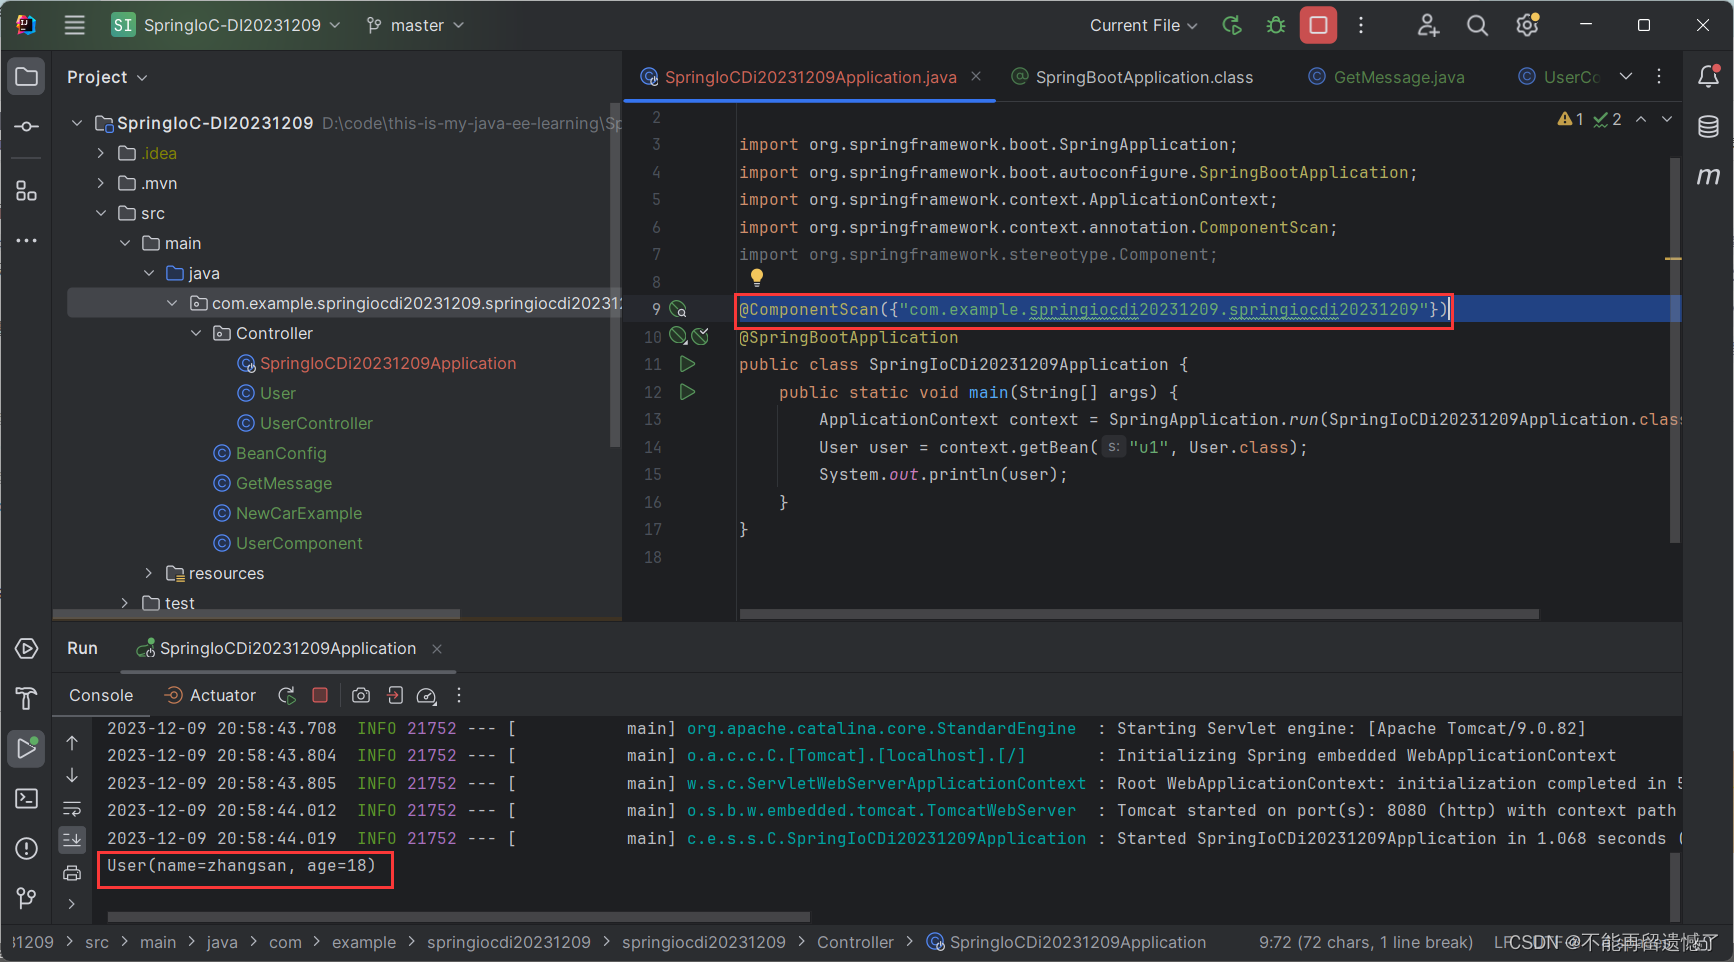
Task: Open BeanConfig class in tree
Action: [x=281, y=453]
